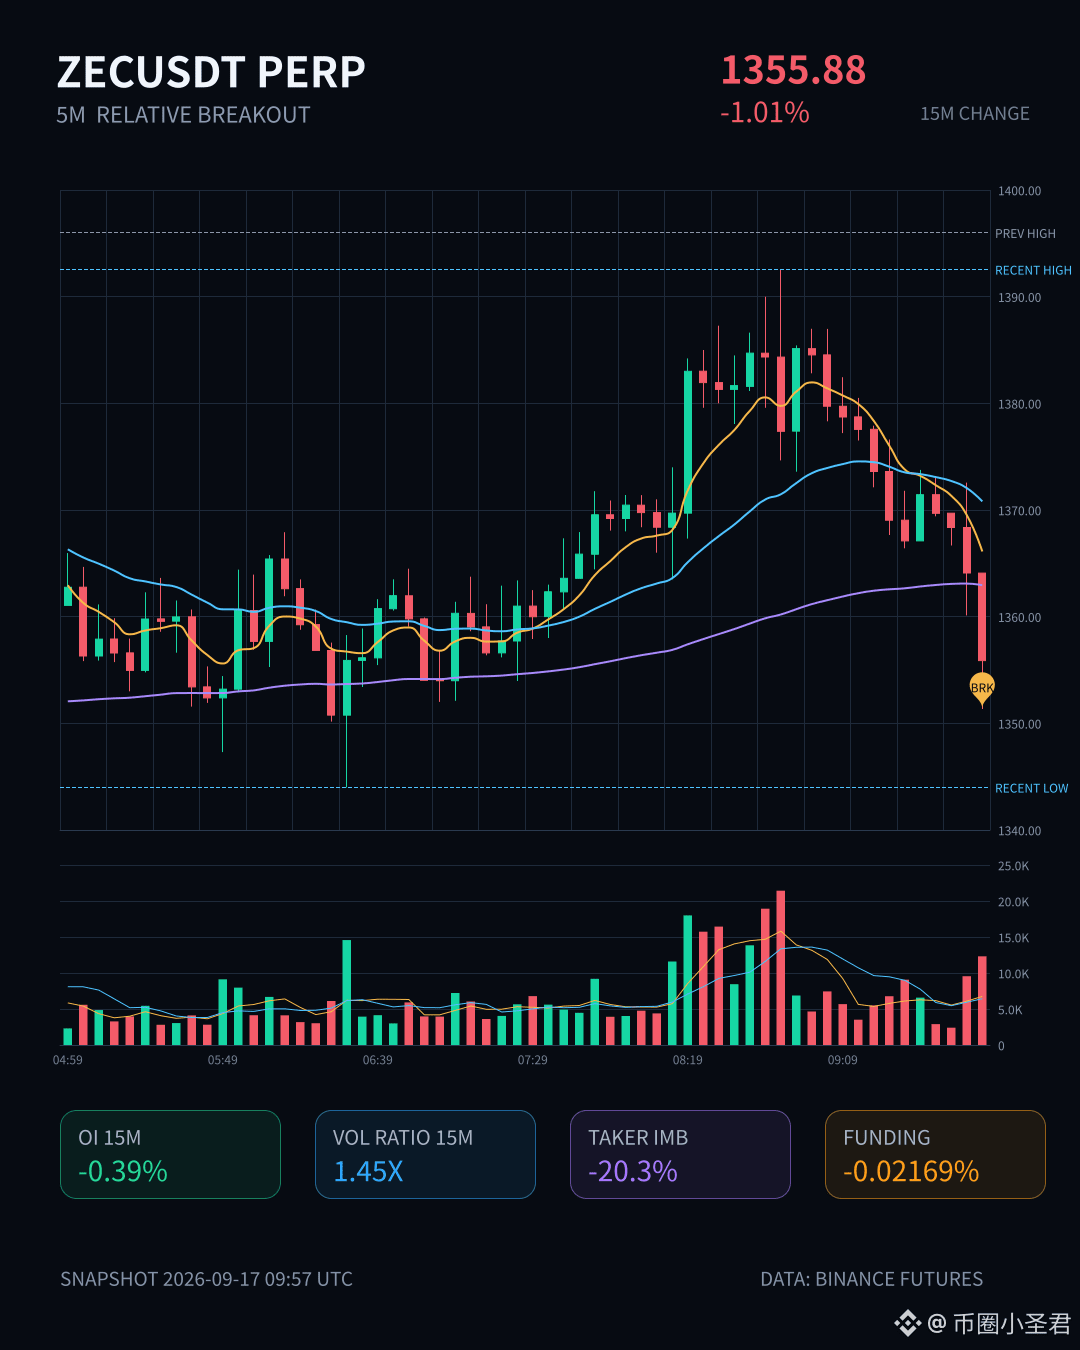Click the 1355.88 current price
Screen dimensions: 1080x1350
click(793, 70)
